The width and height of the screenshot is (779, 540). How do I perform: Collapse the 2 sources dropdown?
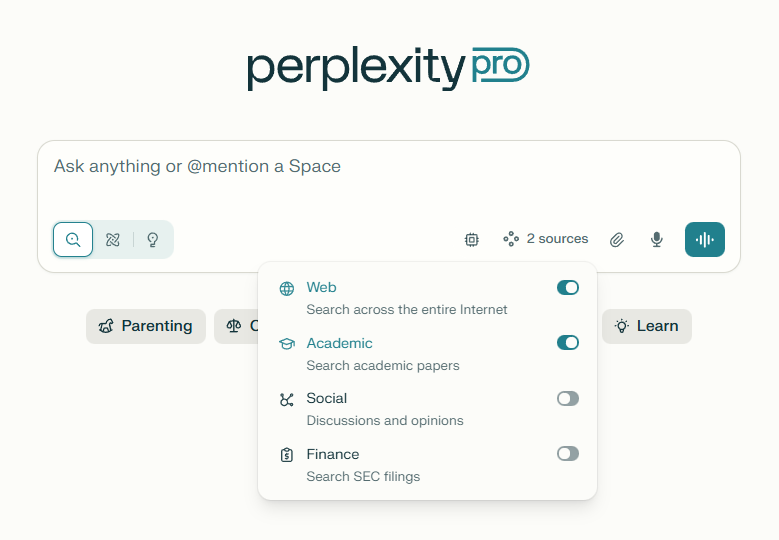pos(546,239)
